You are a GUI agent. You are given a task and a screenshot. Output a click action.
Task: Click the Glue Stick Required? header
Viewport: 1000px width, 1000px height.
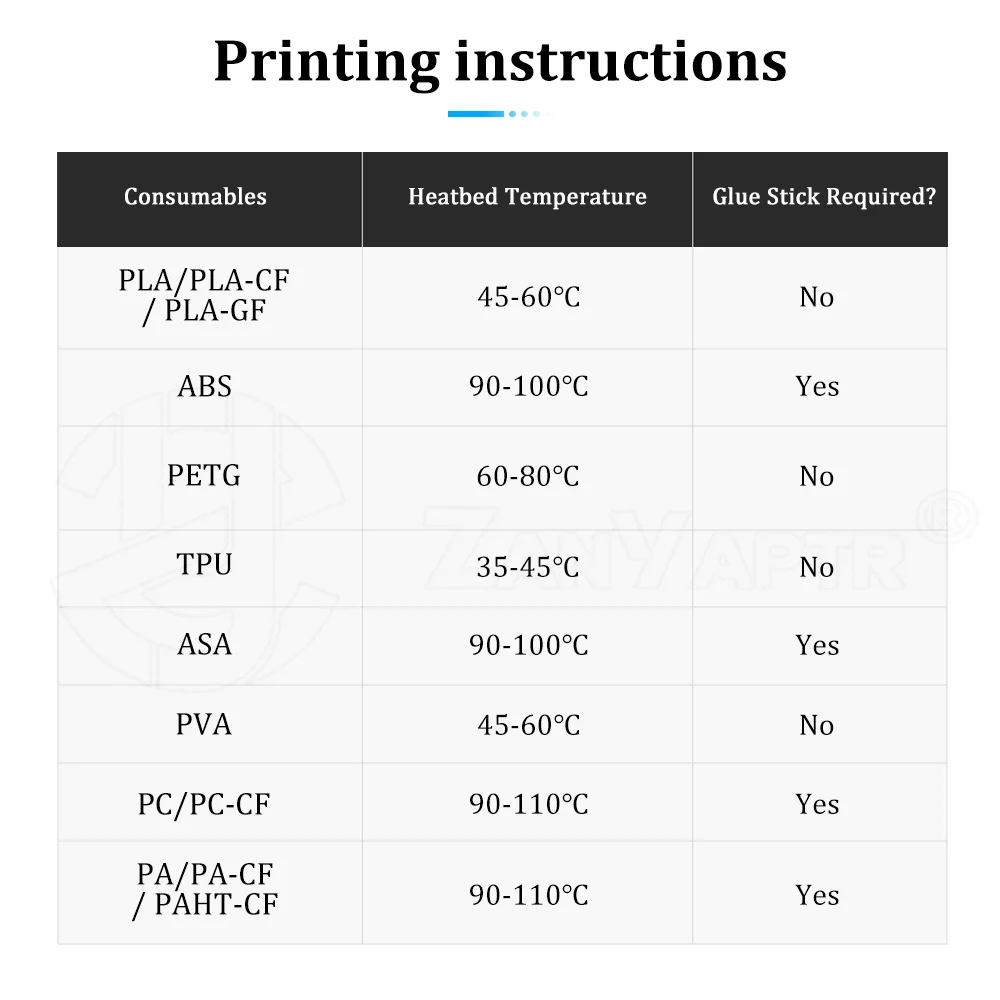pyautogui.click(x=823, y=196)
